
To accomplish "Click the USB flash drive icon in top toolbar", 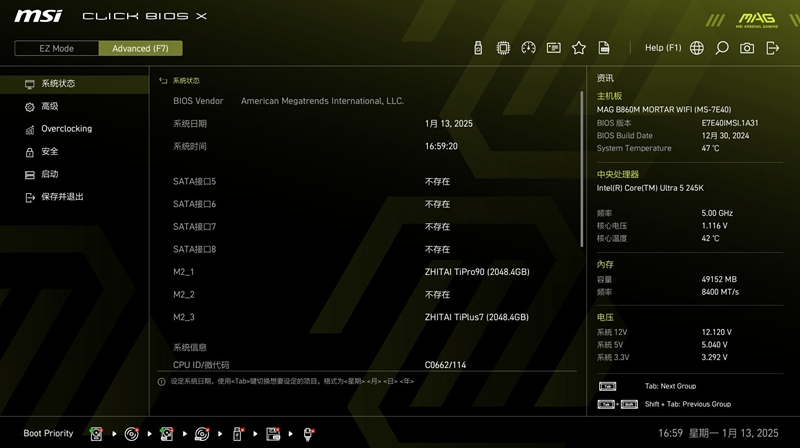I will [x=478, y=48].
